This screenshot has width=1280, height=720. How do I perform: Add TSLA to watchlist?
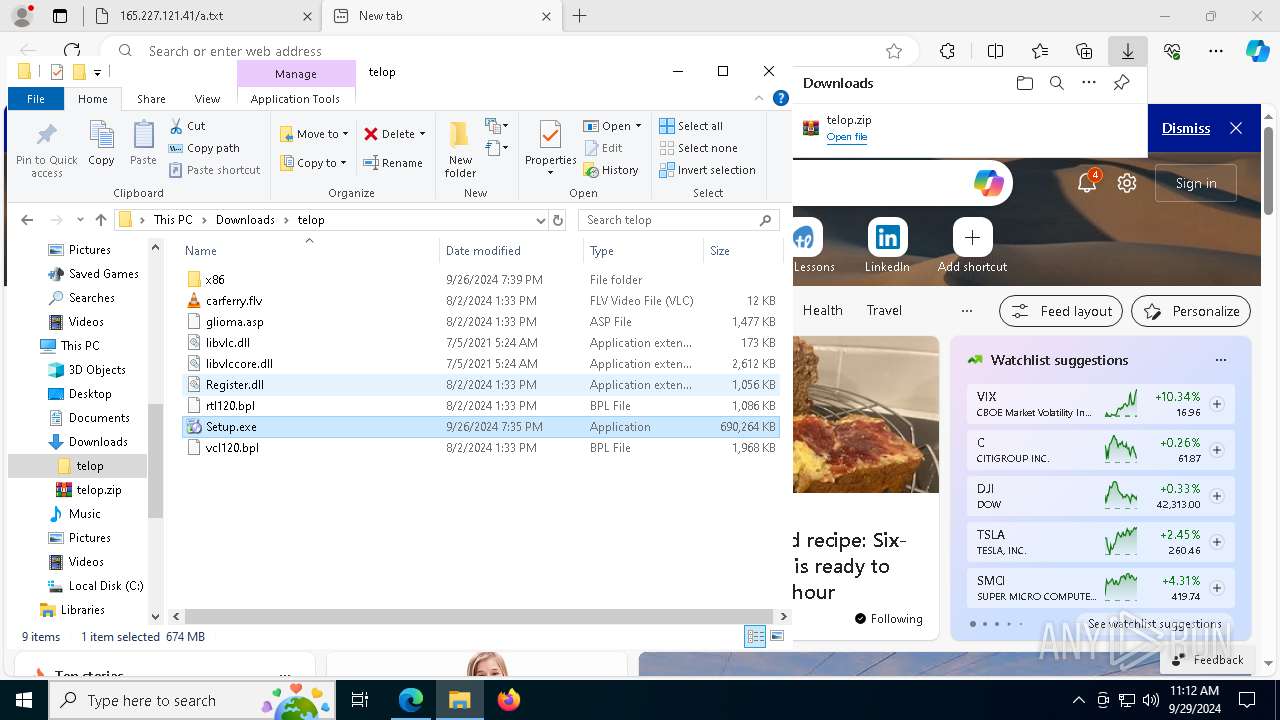pos(1217,542)
